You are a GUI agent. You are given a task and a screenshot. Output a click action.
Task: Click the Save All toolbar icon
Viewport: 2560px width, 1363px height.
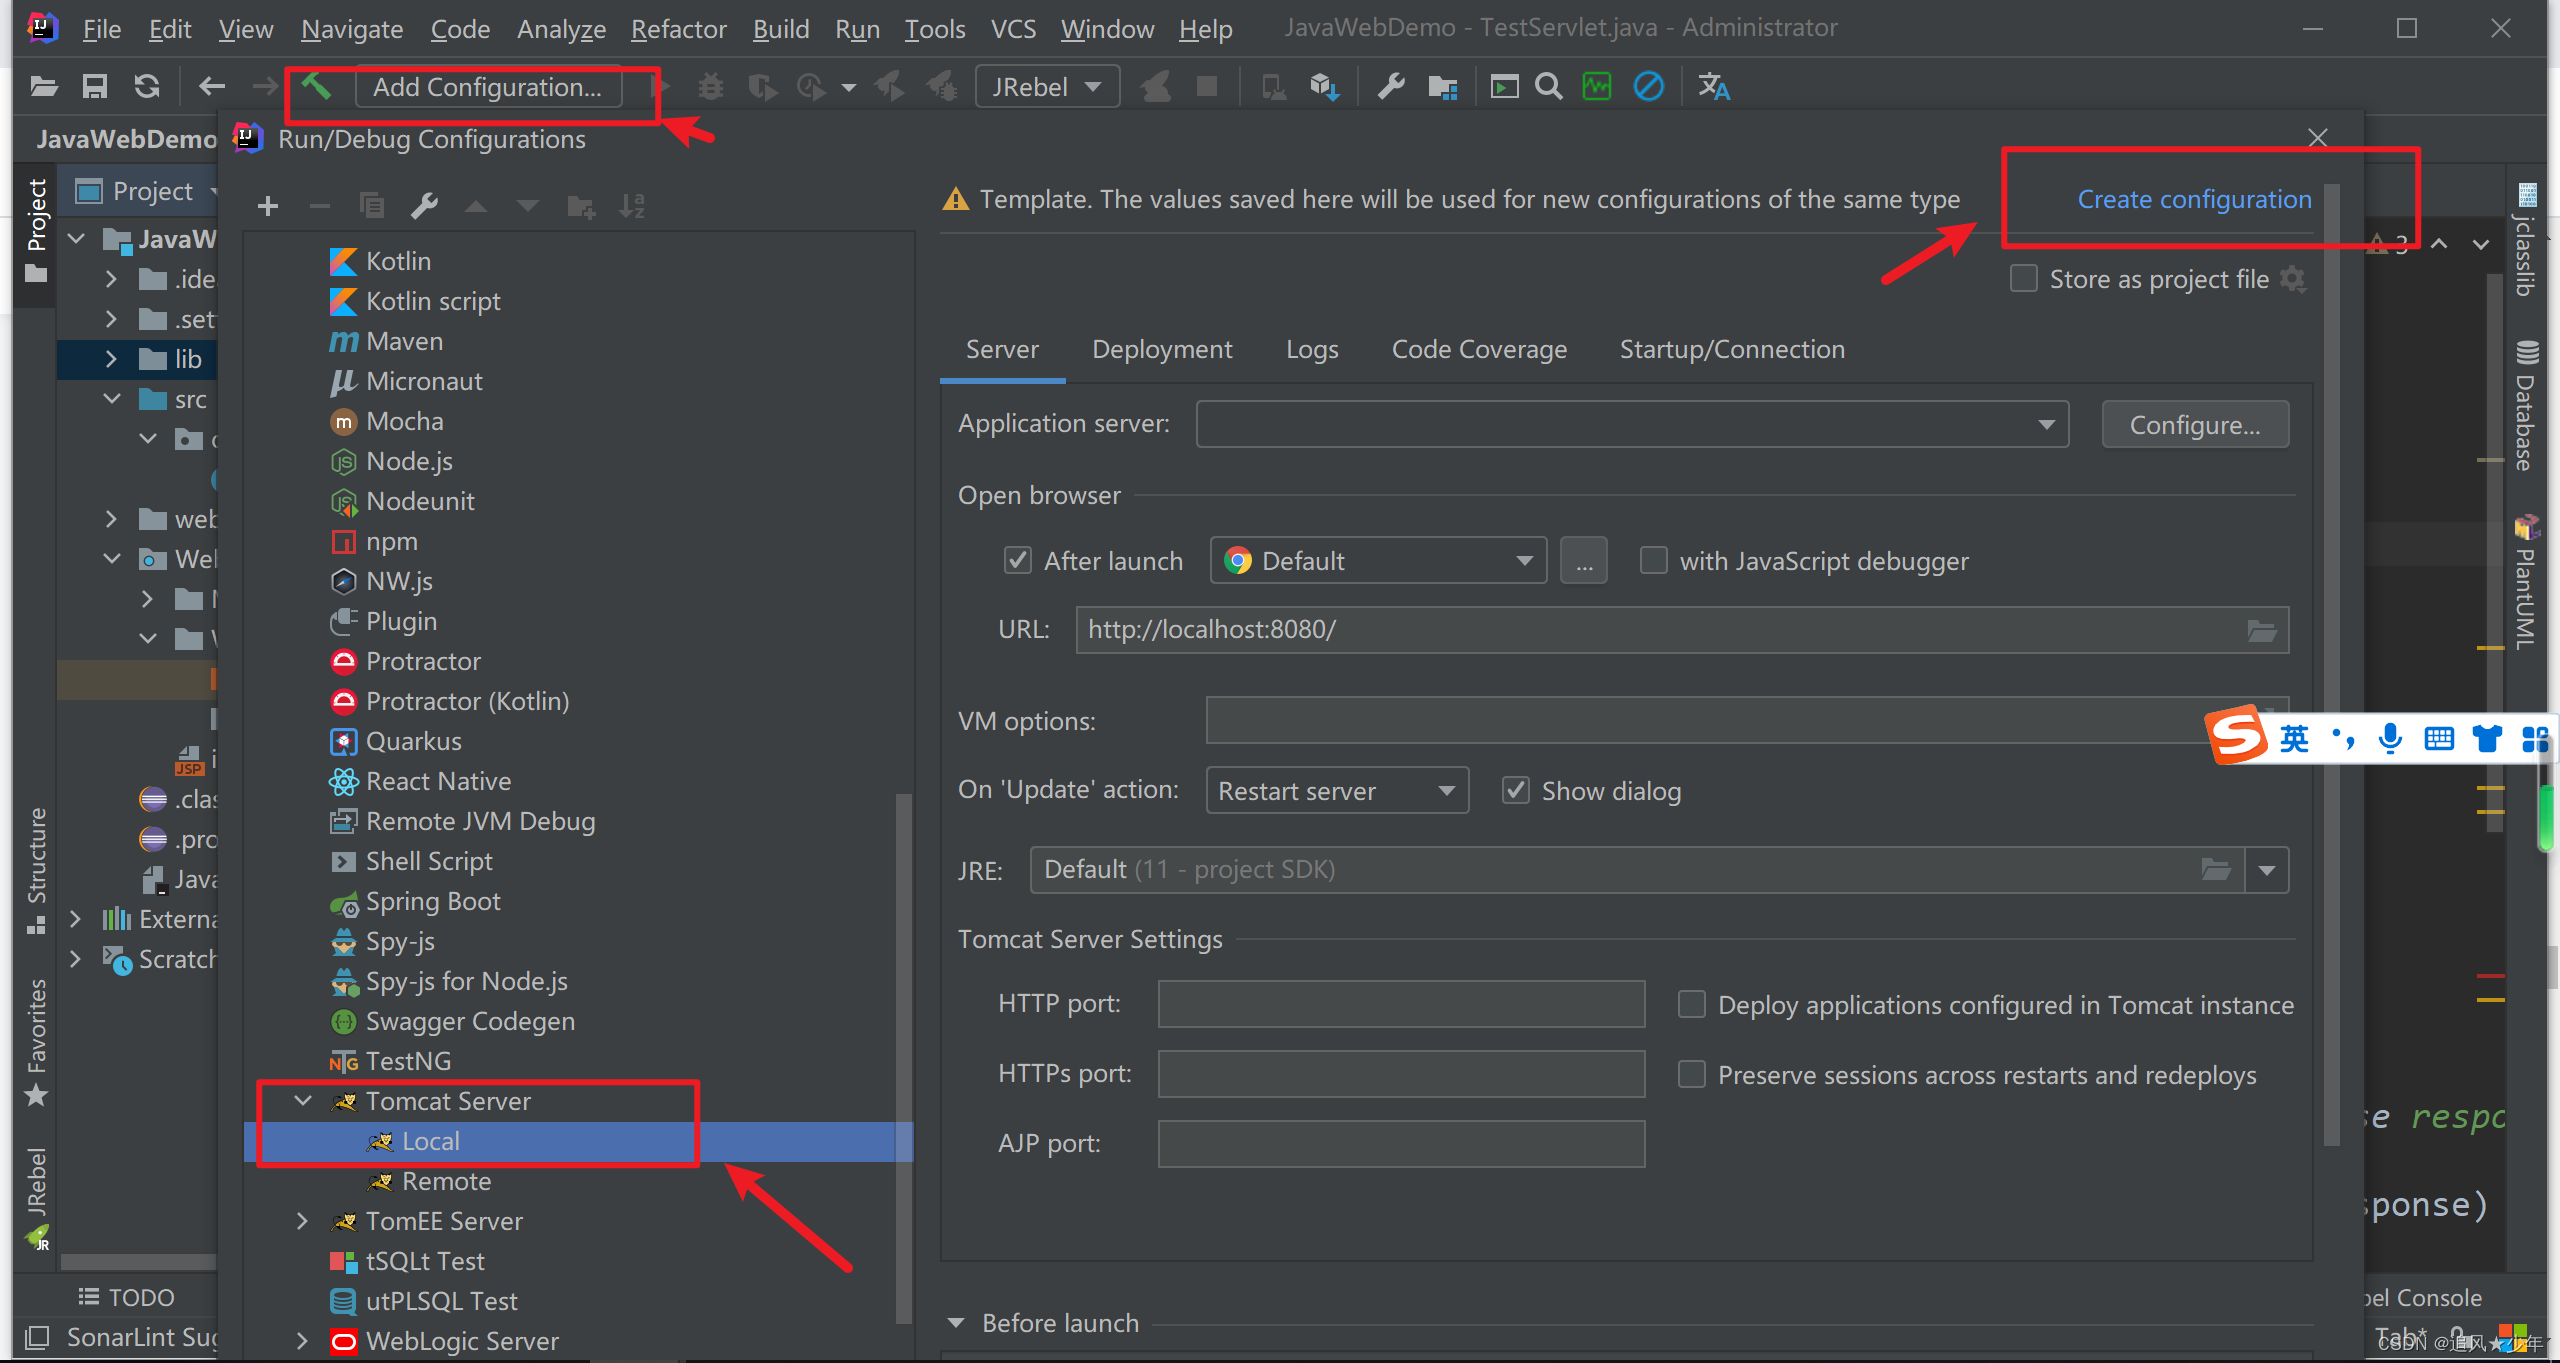(95, 87)
